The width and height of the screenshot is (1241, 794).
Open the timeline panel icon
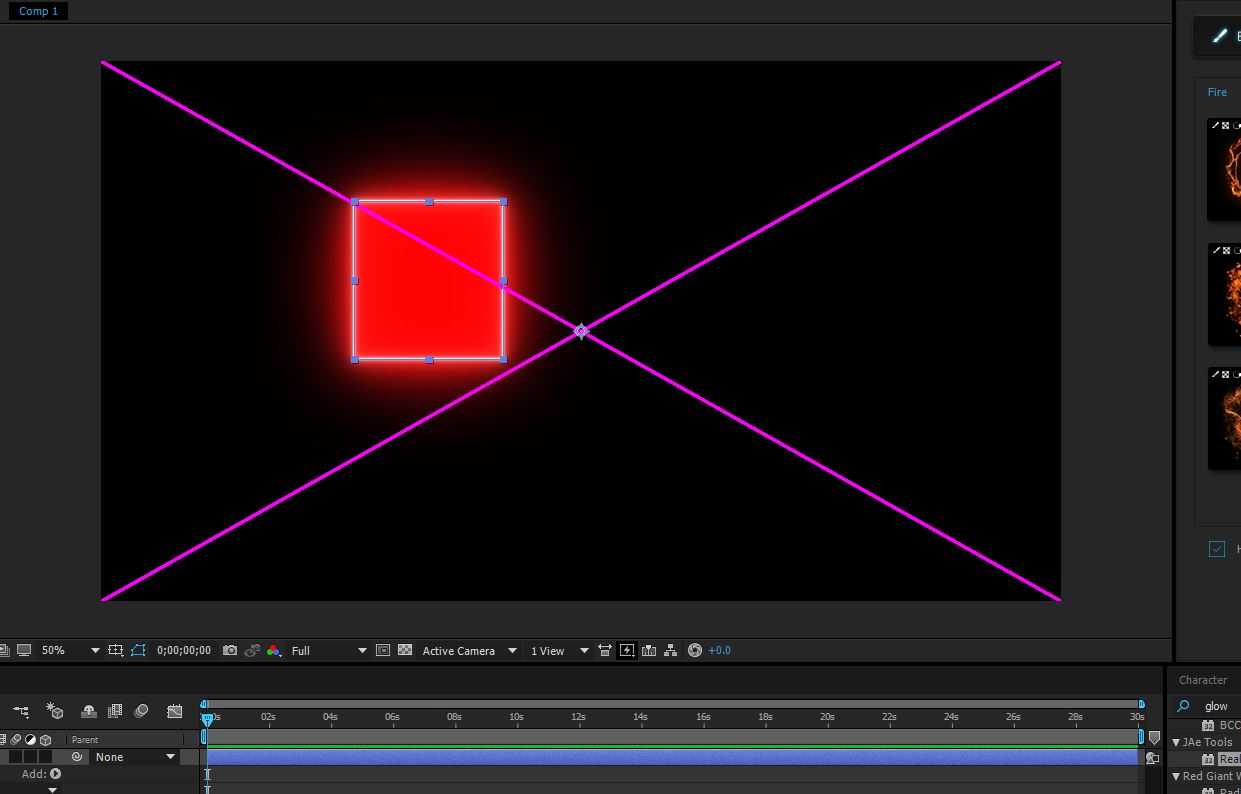click(649, 650)
